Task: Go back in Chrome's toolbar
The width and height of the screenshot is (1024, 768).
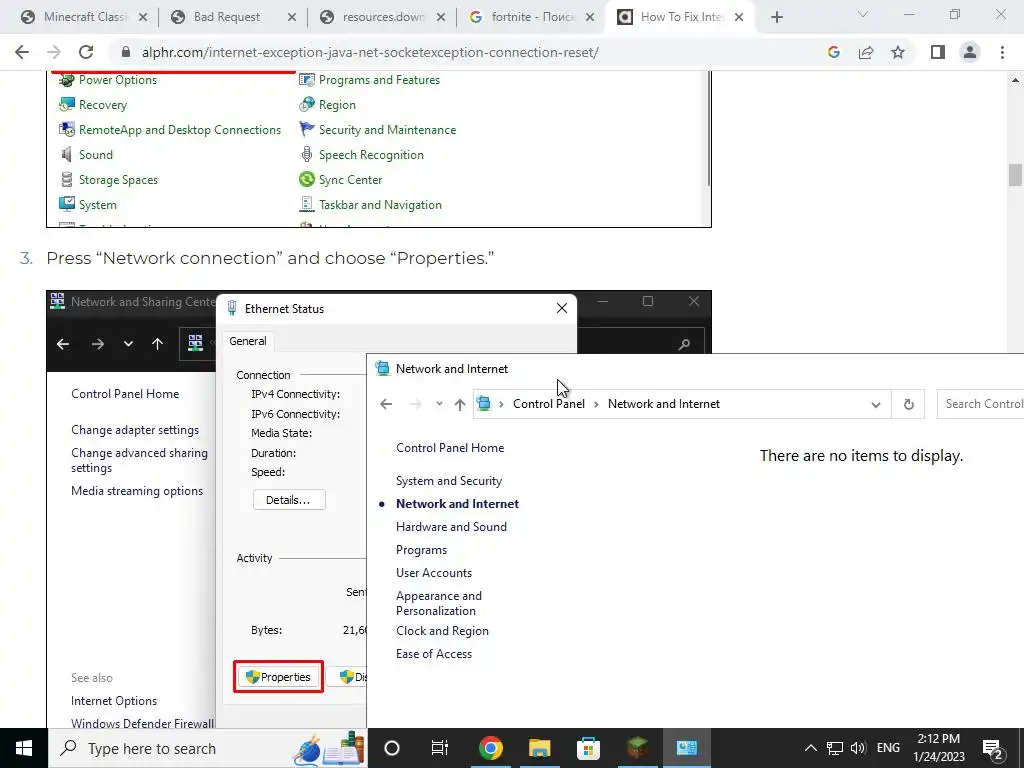Action: click(22, 52)
